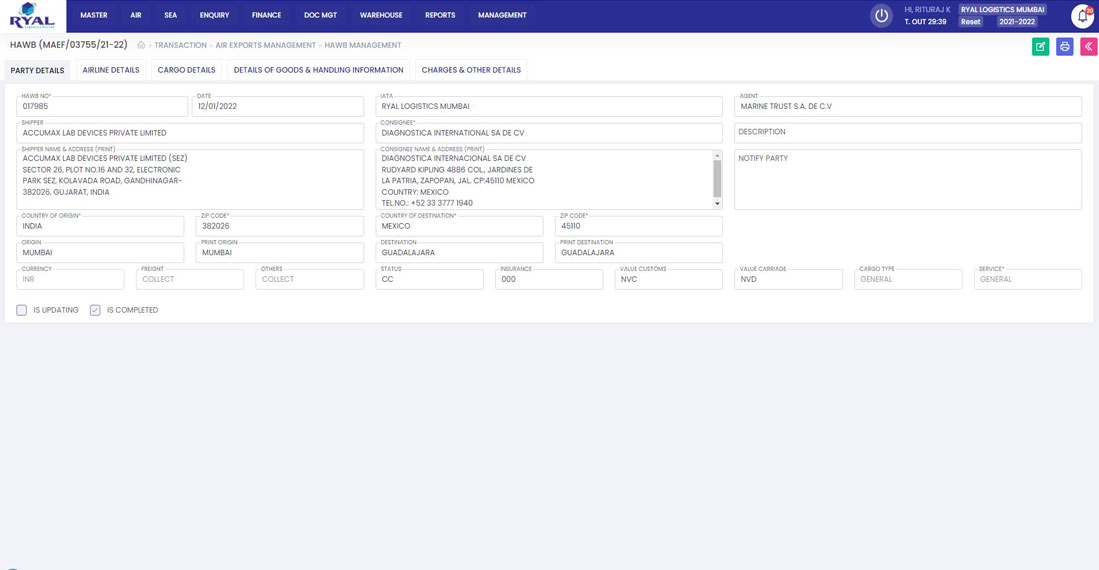
Task: Click the RYAL logo
Action: pos(32,15)
